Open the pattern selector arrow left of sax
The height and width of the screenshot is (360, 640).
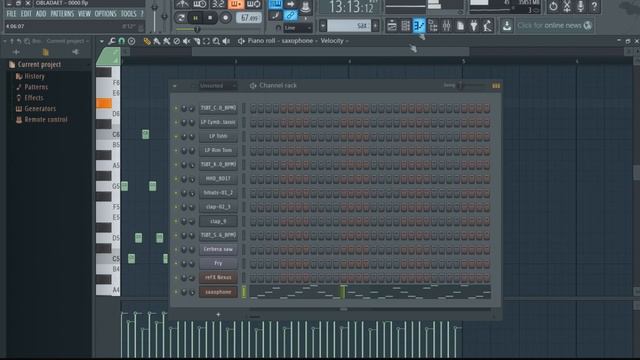click(323, 26)
